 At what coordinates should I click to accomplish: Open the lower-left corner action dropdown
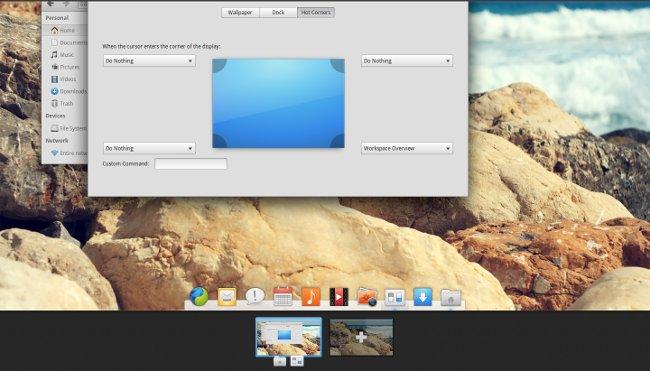tap(149, 148)
